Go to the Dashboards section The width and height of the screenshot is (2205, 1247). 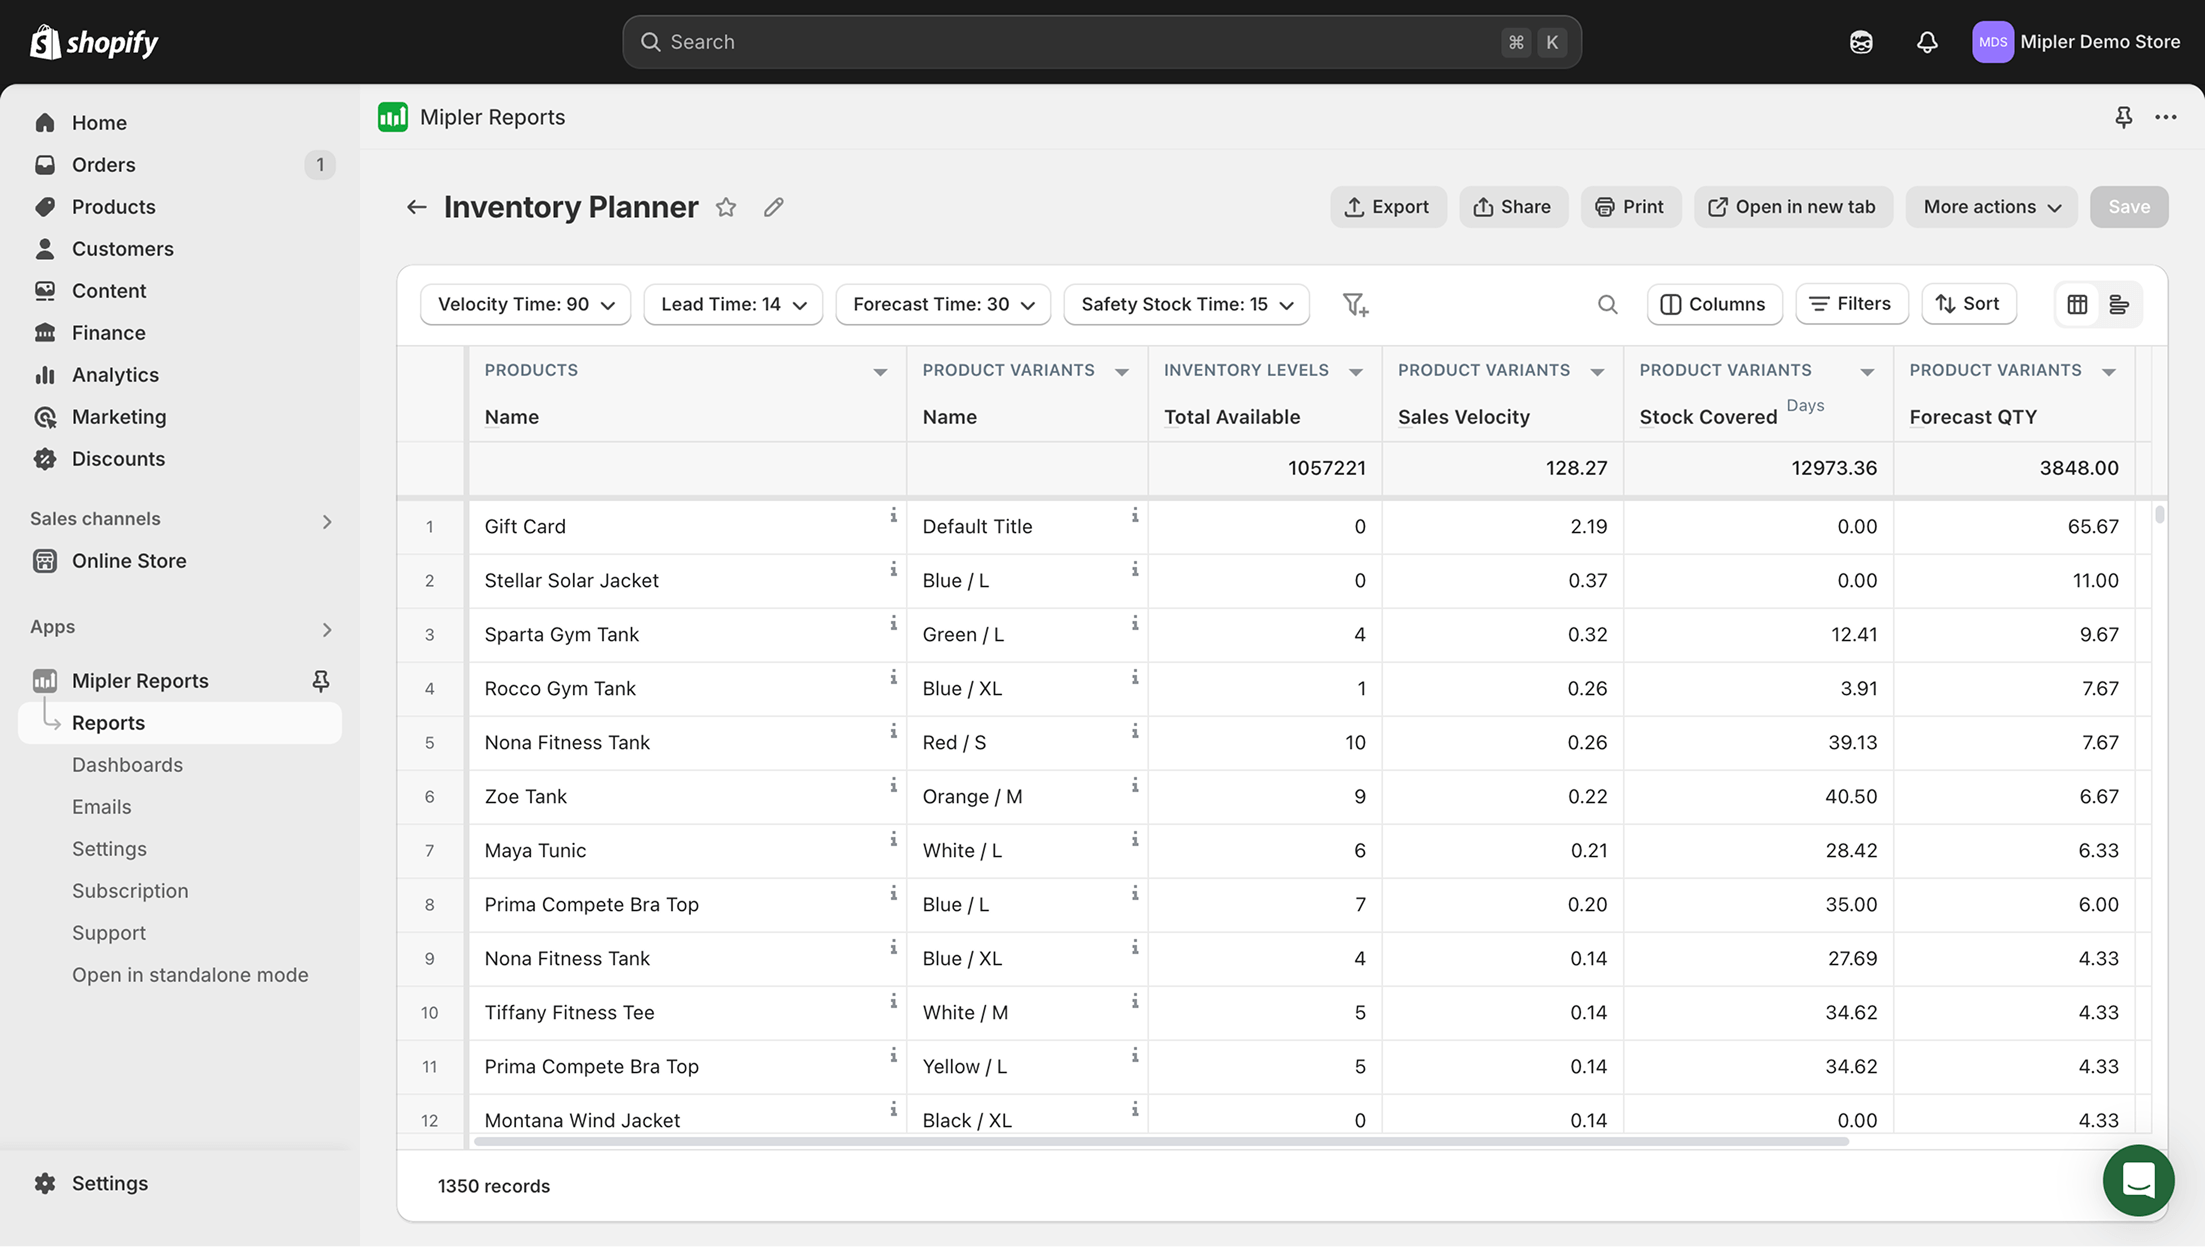(x=127, y=764)
